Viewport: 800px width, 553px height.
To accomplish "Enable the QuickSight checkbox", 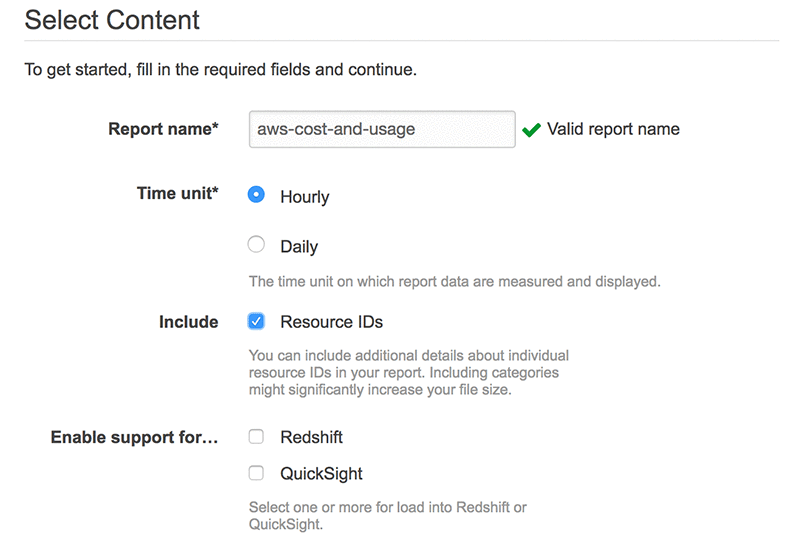I will pyautogui.click(x=256, y=473).
